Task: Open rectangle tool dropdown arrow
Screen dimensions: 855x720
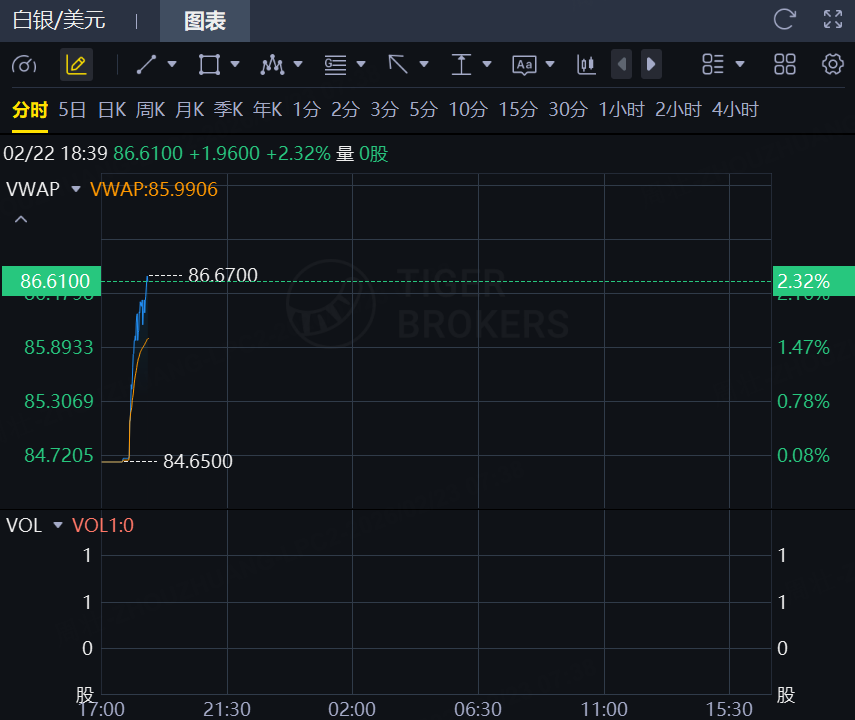Action: [x=235, y=64]
